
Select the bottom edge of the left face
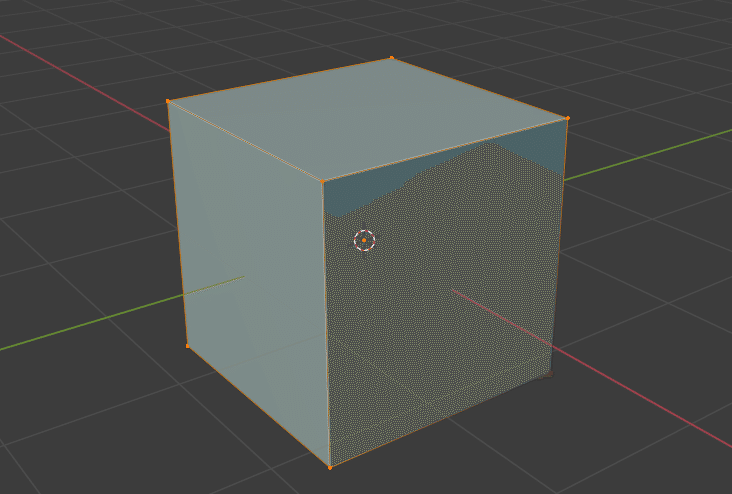(259, 406)
